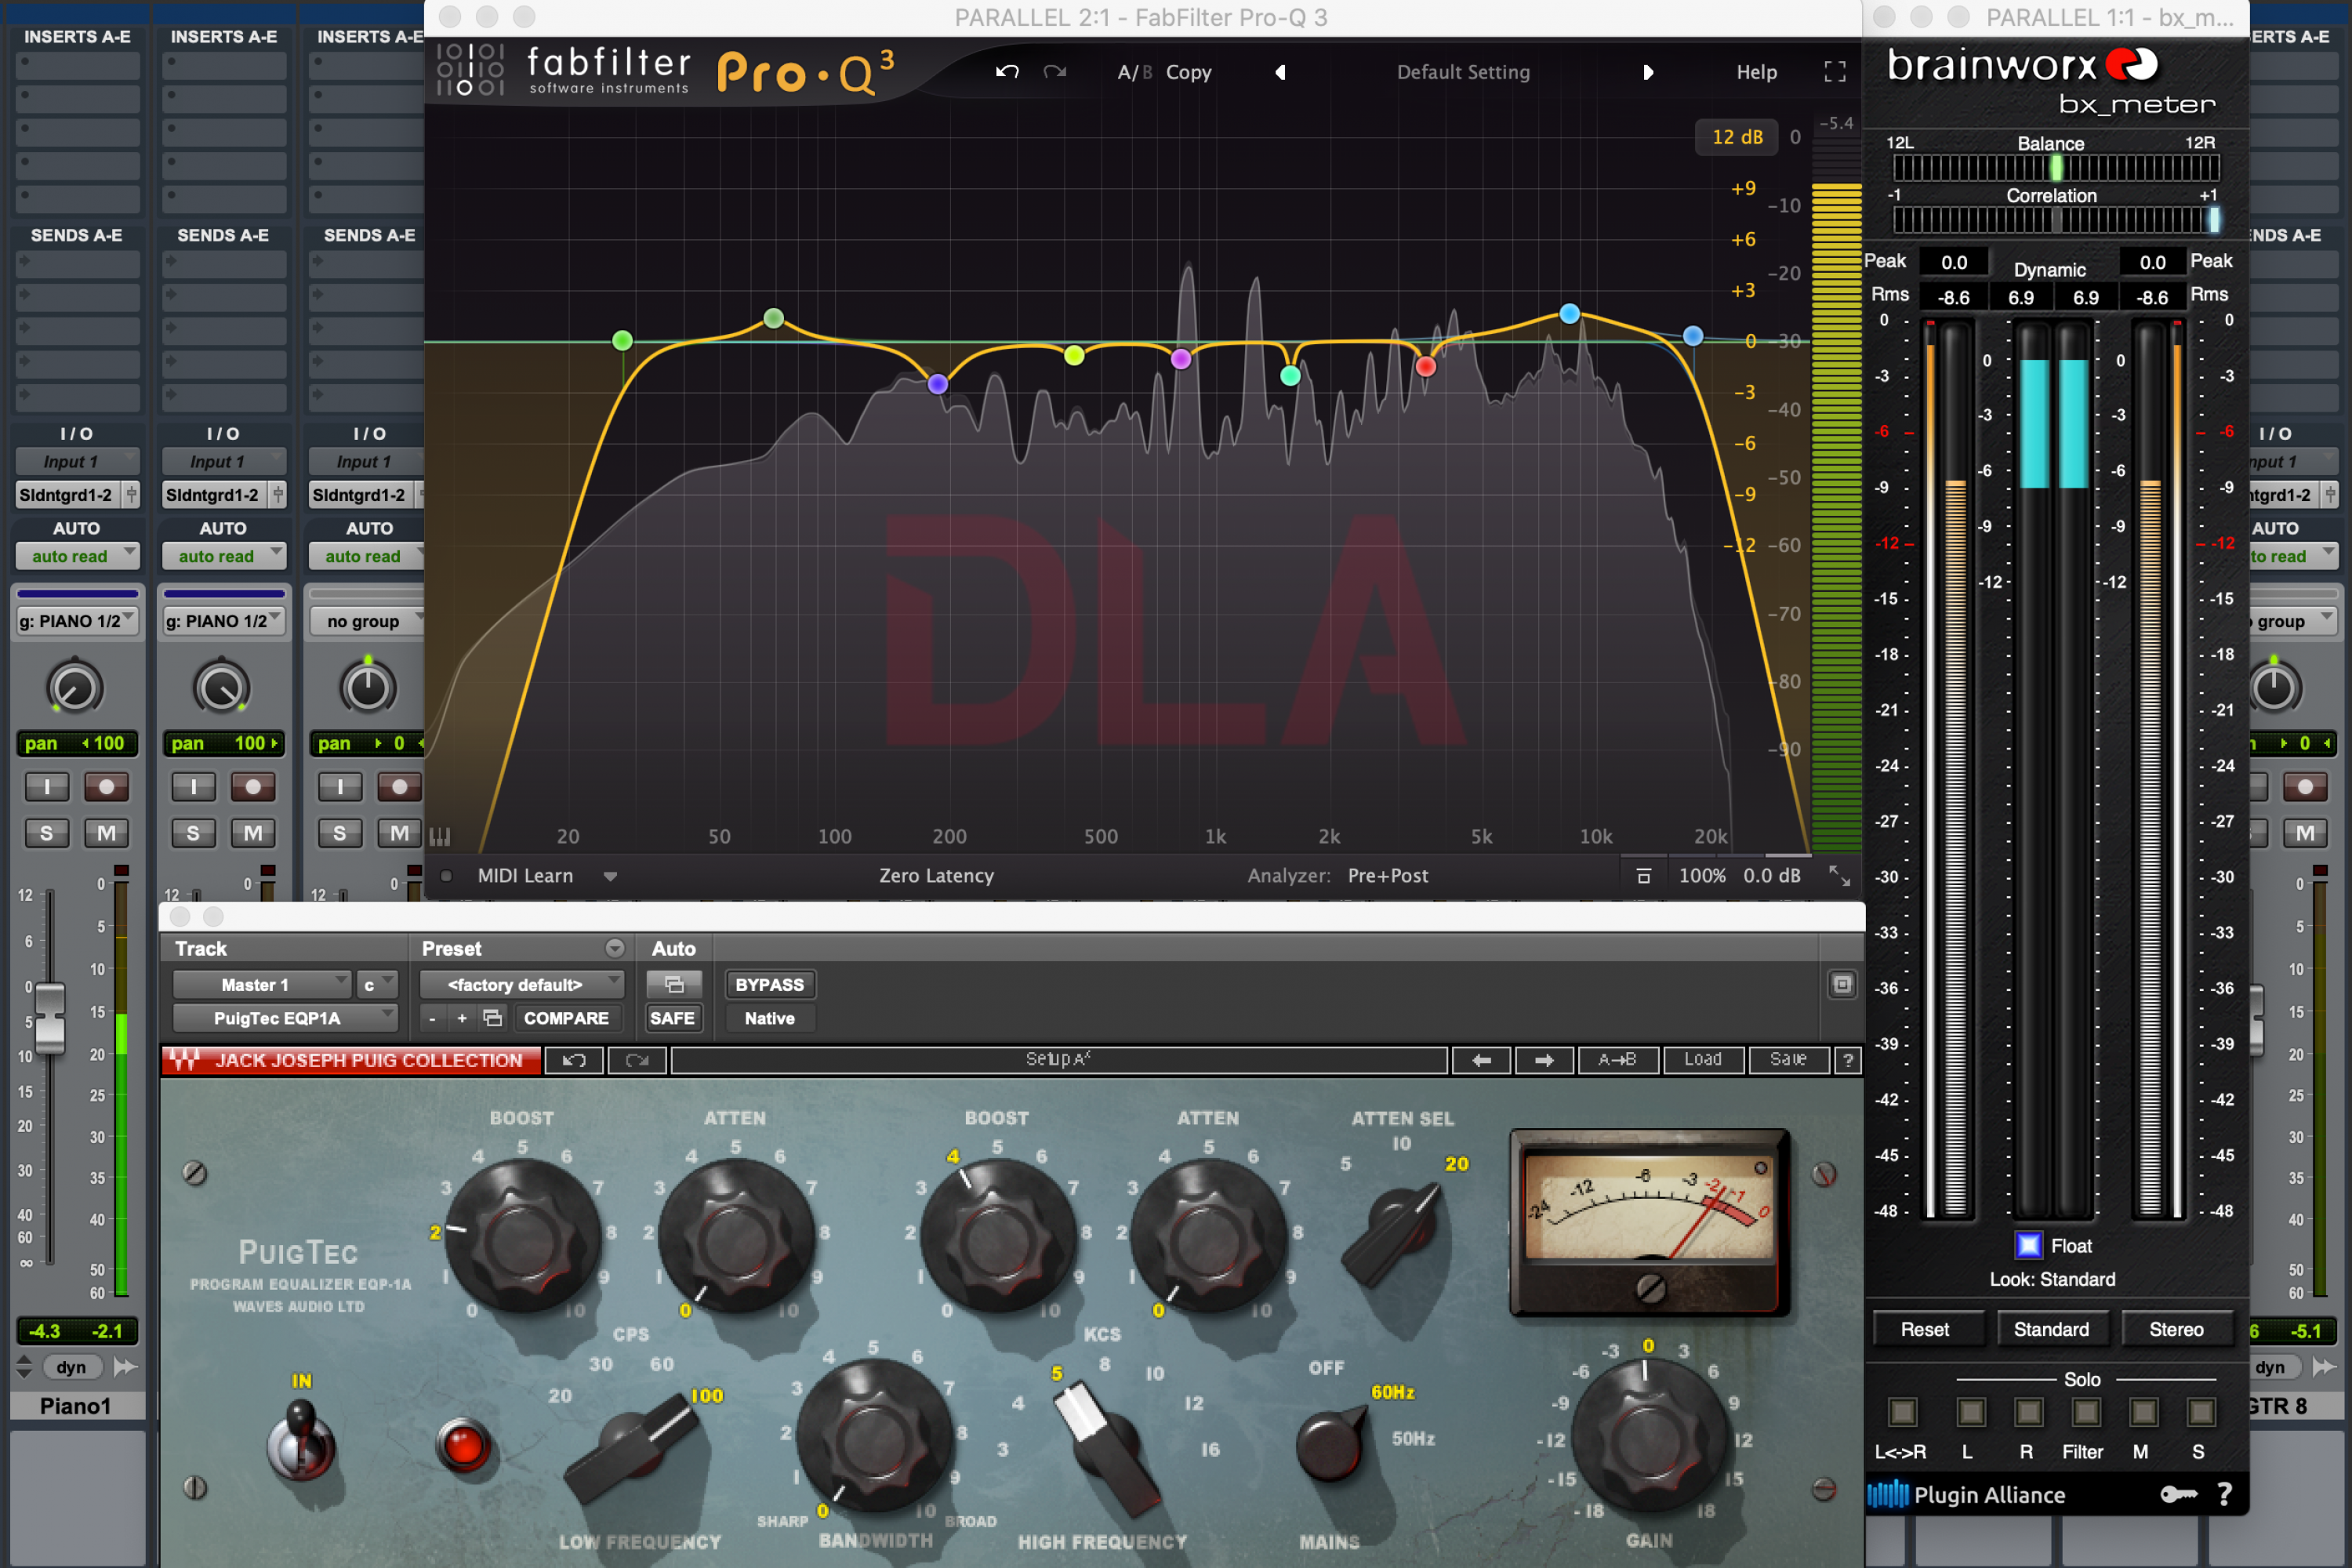Click the Piano1 track name field

point(77,1406)
